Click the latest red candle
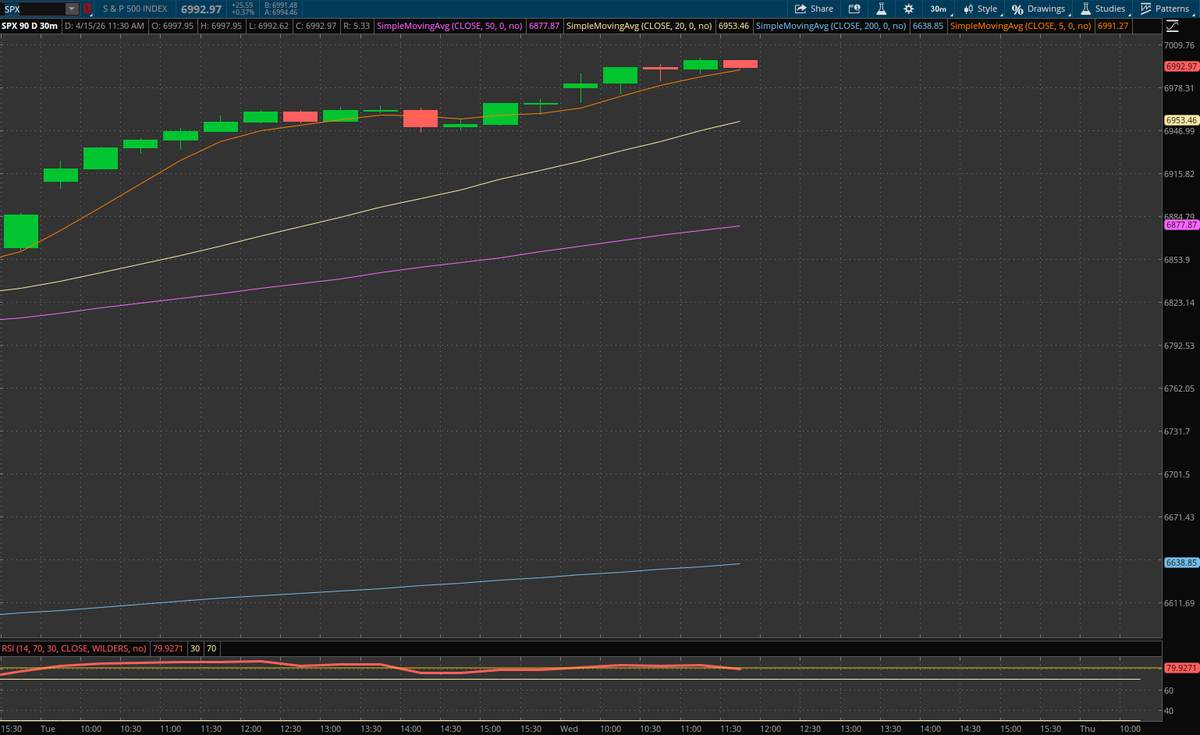1200x735 pixels. [740, 64]
